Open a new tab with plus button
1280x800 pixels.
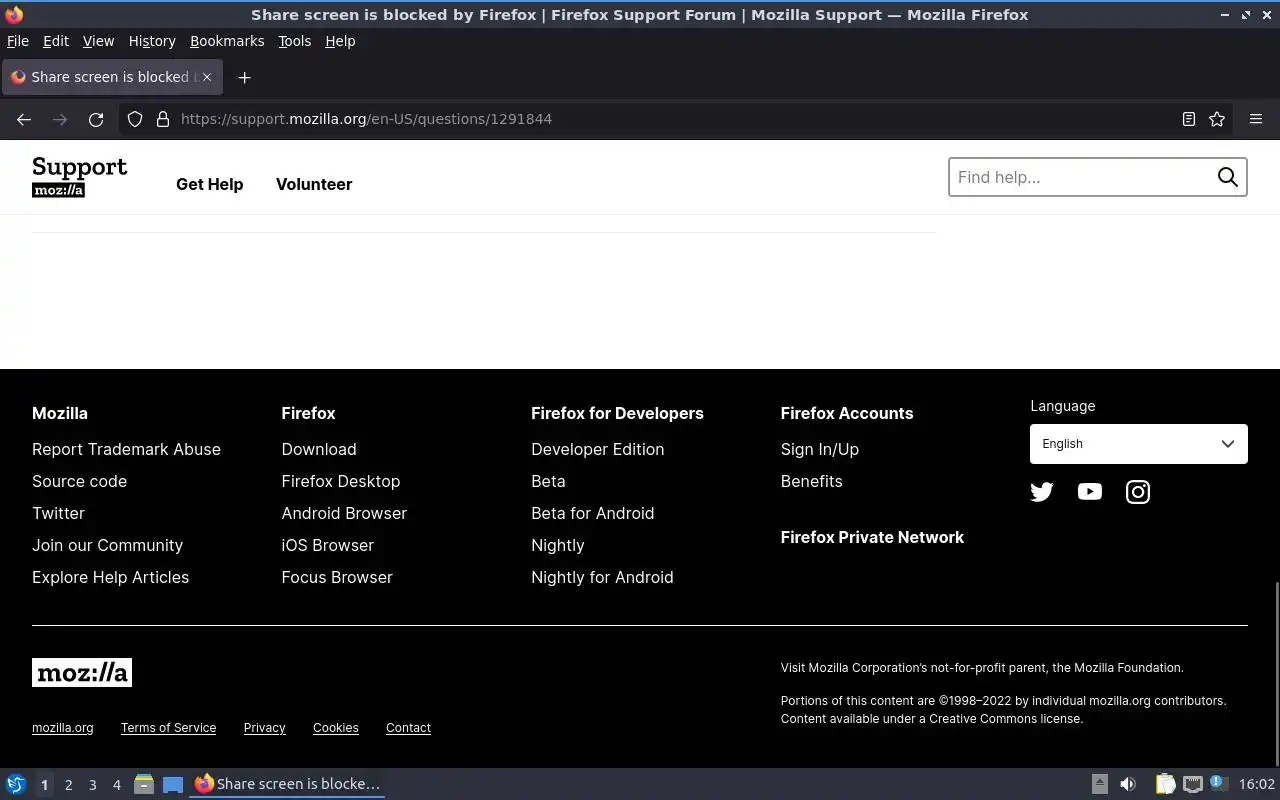click(x=244, y=77)
